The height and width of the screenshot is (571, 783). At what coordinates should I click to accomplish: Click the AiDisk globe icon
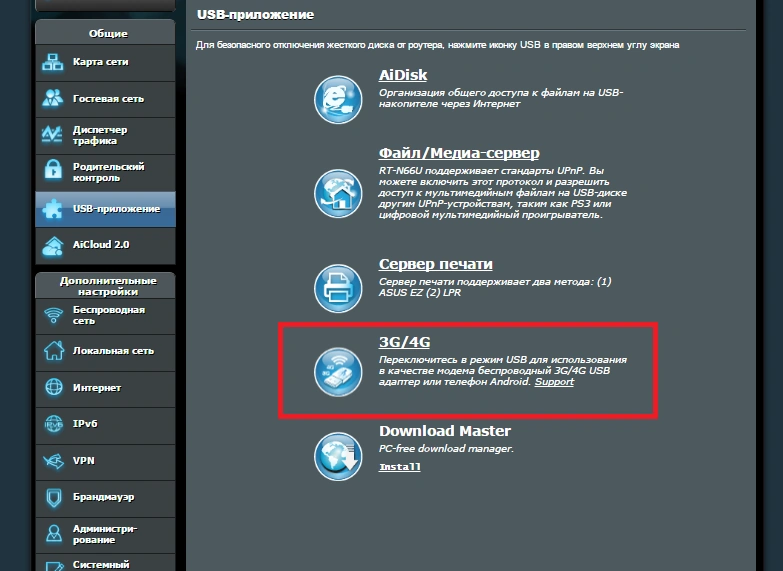coord(338,99)
